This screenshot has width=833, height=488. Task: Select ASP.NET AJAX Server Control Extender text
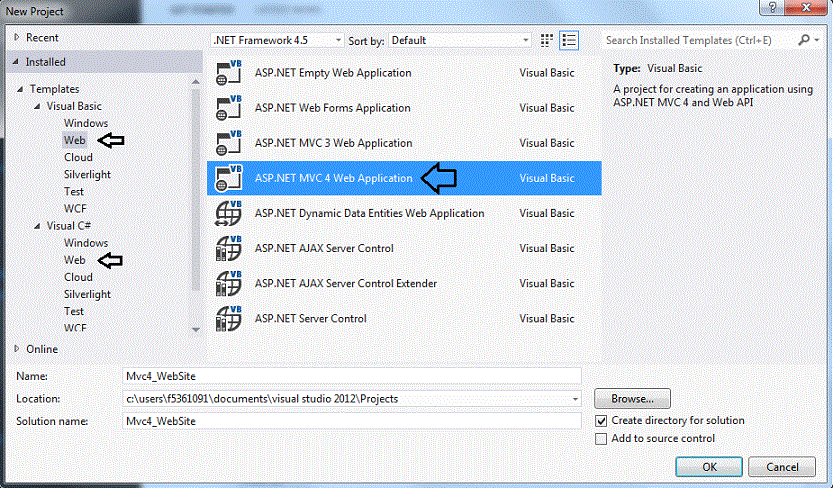(346, 283)
